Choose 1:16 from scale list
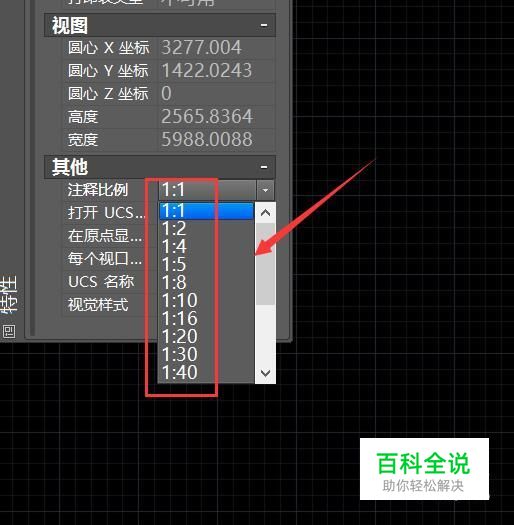This screenshot has width=514, height=525. (206, 318)
